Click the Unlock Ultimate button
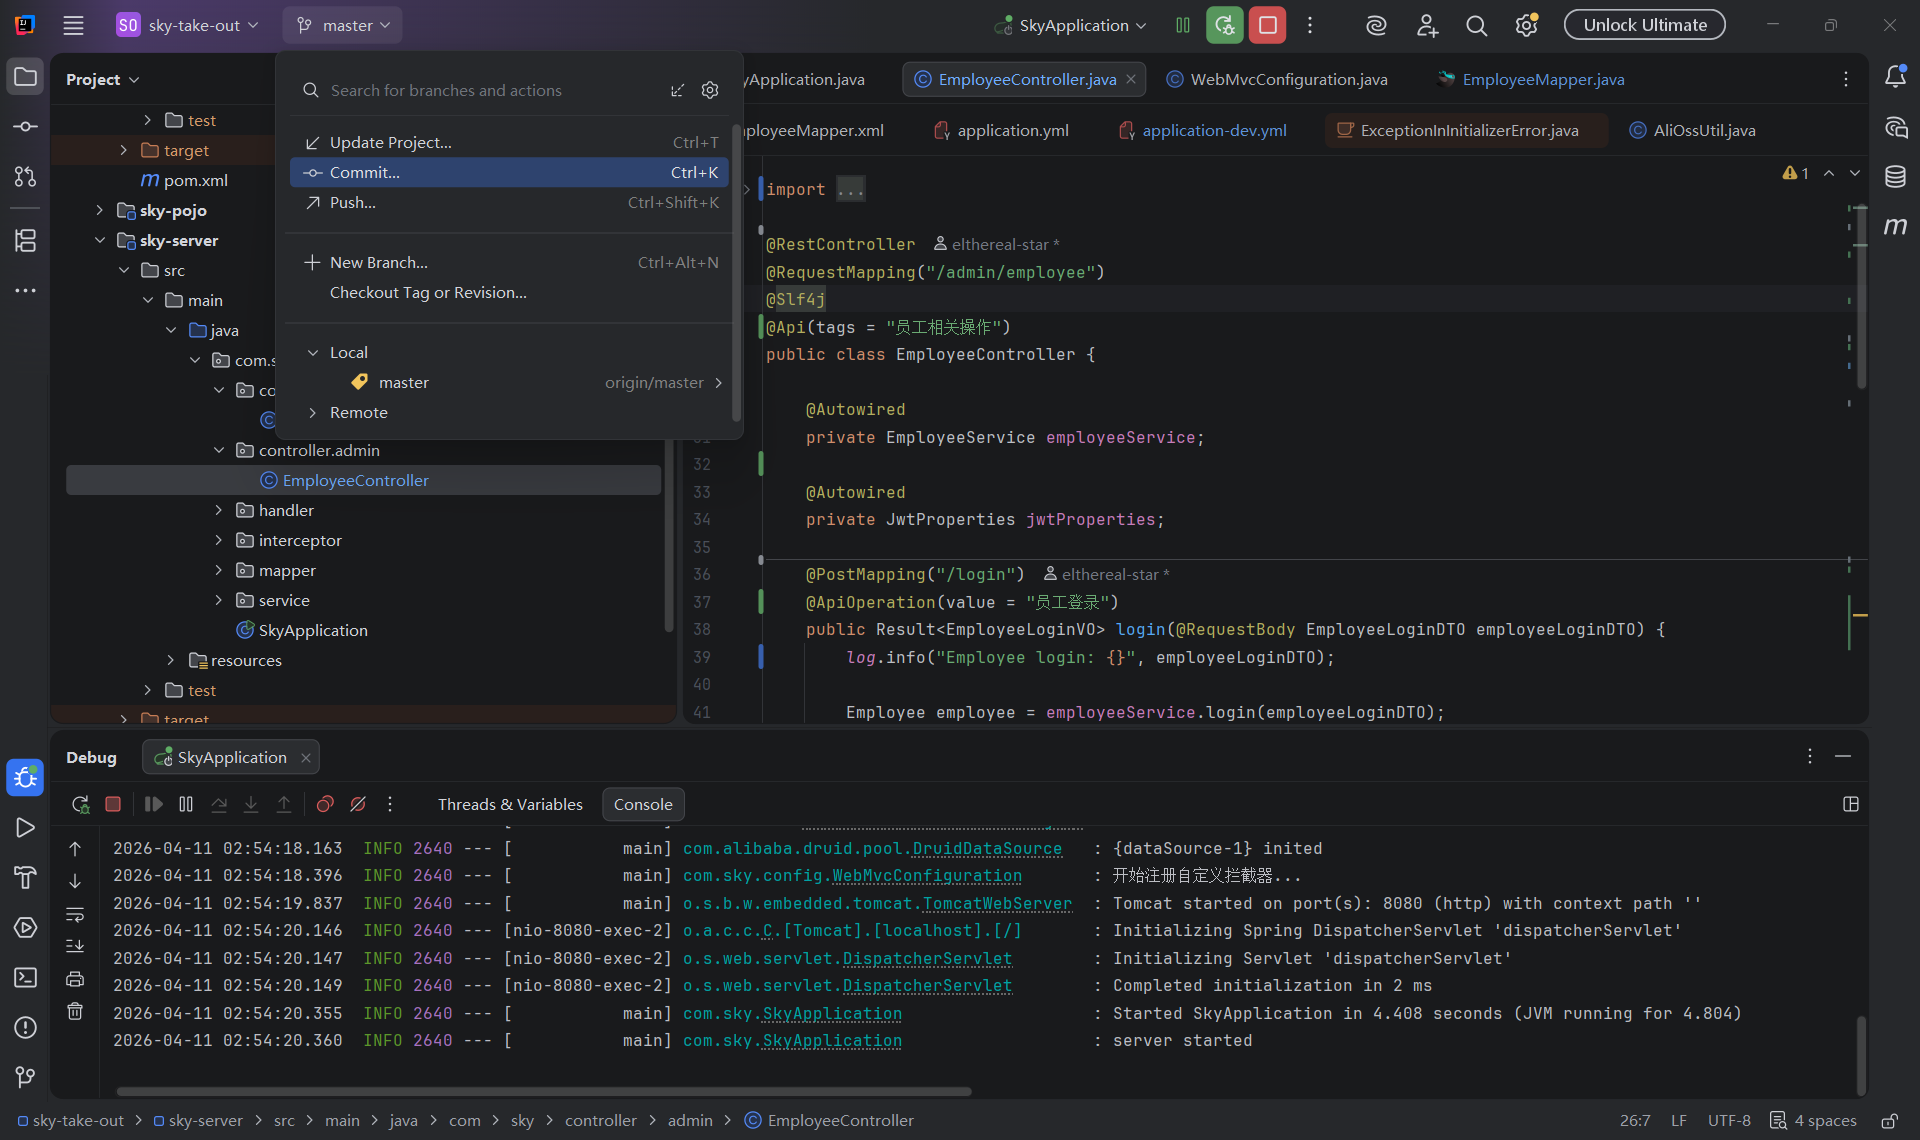This screenshot has width=1920, height=1140. point(1644,25)
